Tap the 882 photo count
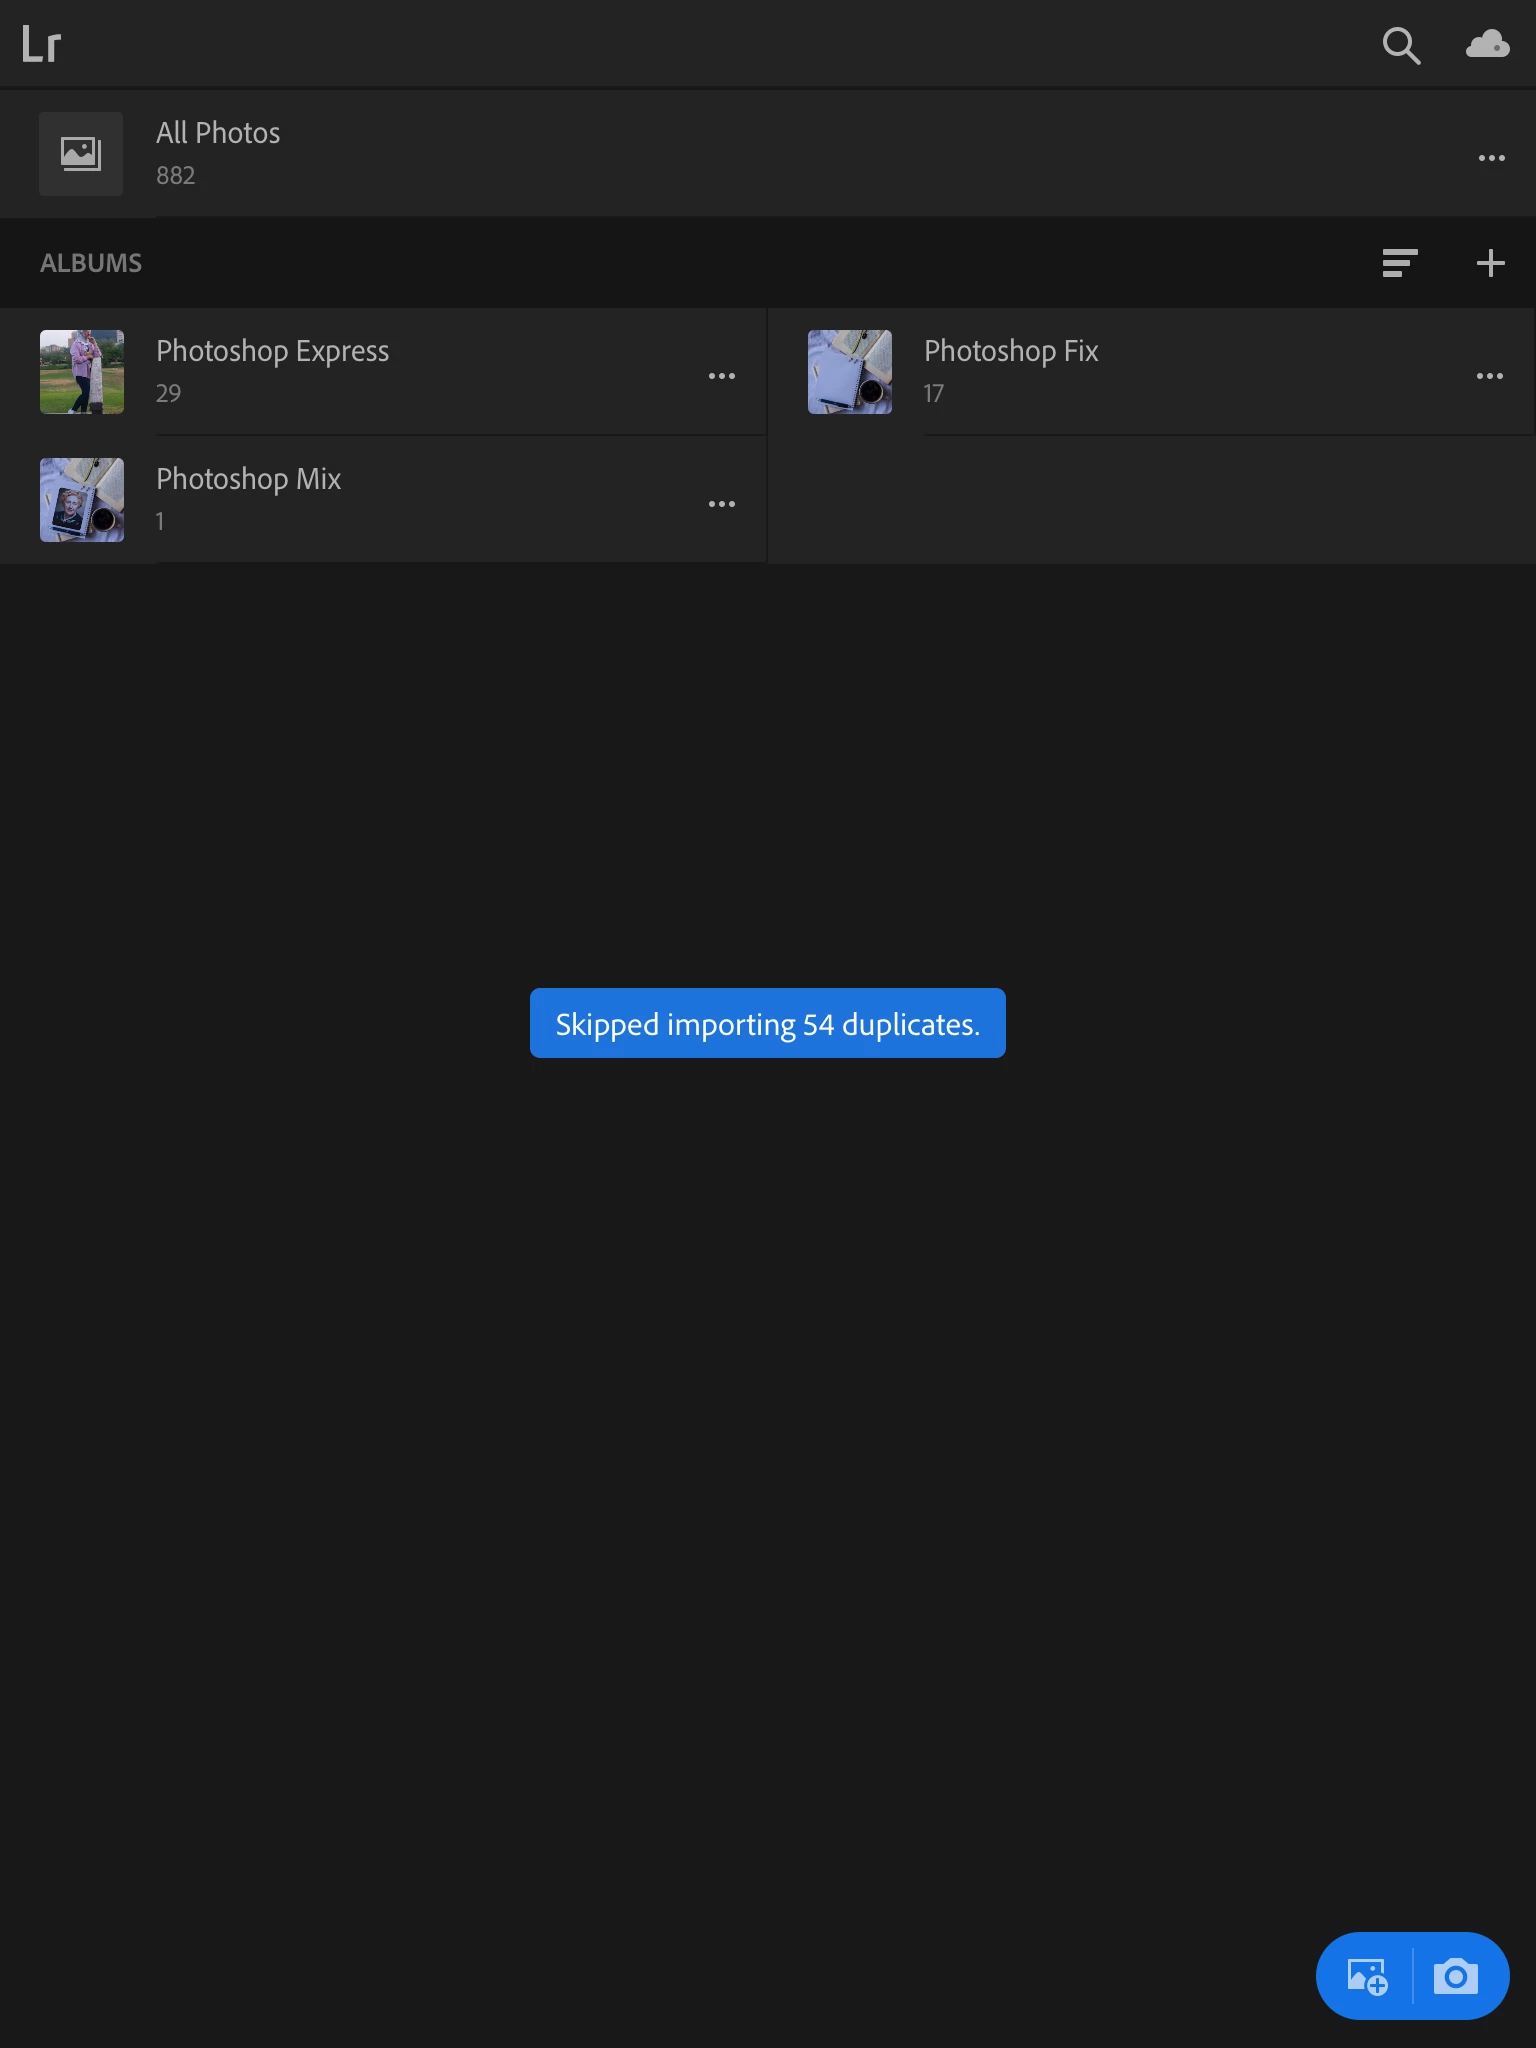 pyautogui.click(x=175, y=176)
